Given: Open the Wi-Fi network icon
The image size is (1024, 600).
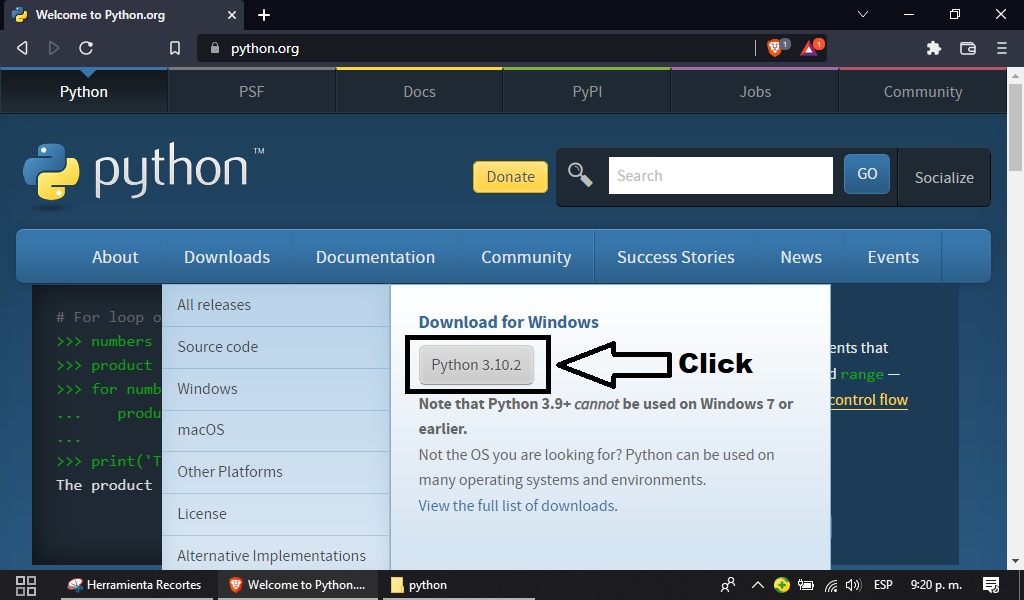Looking at the screenshot, I should coord(831,586).
